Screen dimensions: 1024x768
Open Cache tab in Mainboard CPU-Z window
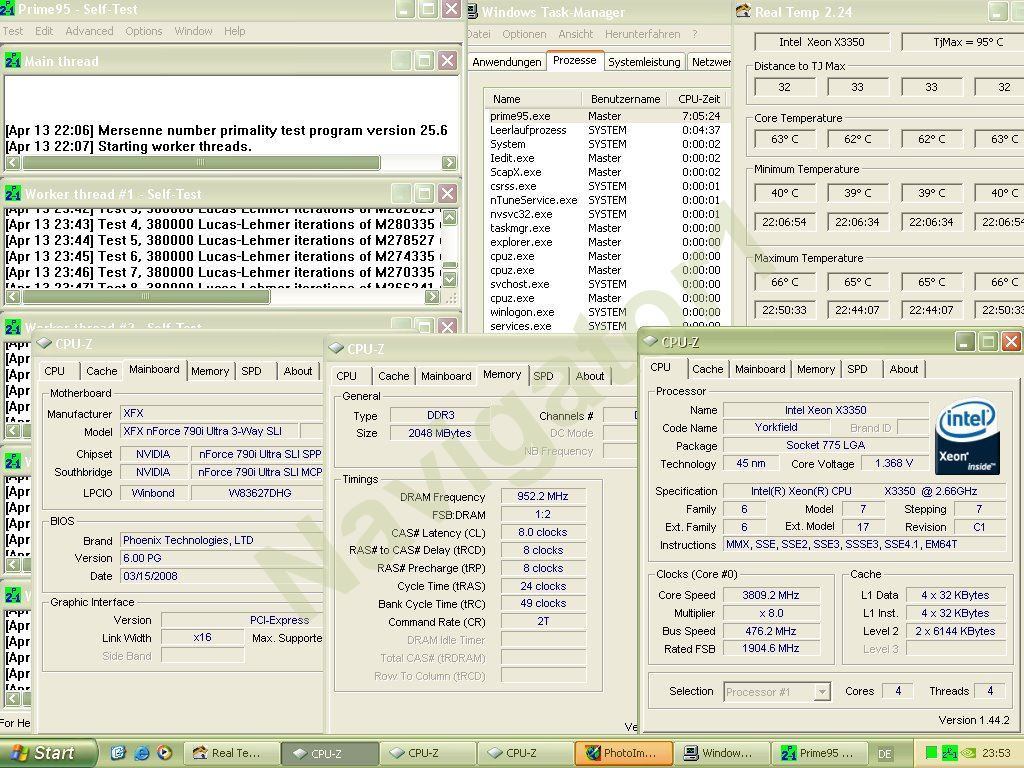101,371
